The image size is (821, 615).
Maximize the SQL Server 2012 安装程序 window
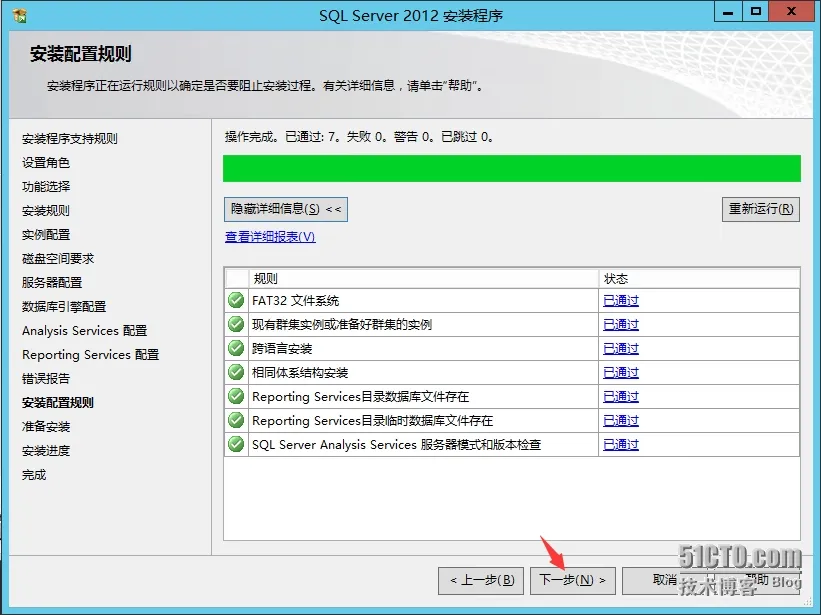tap(756, 12)
